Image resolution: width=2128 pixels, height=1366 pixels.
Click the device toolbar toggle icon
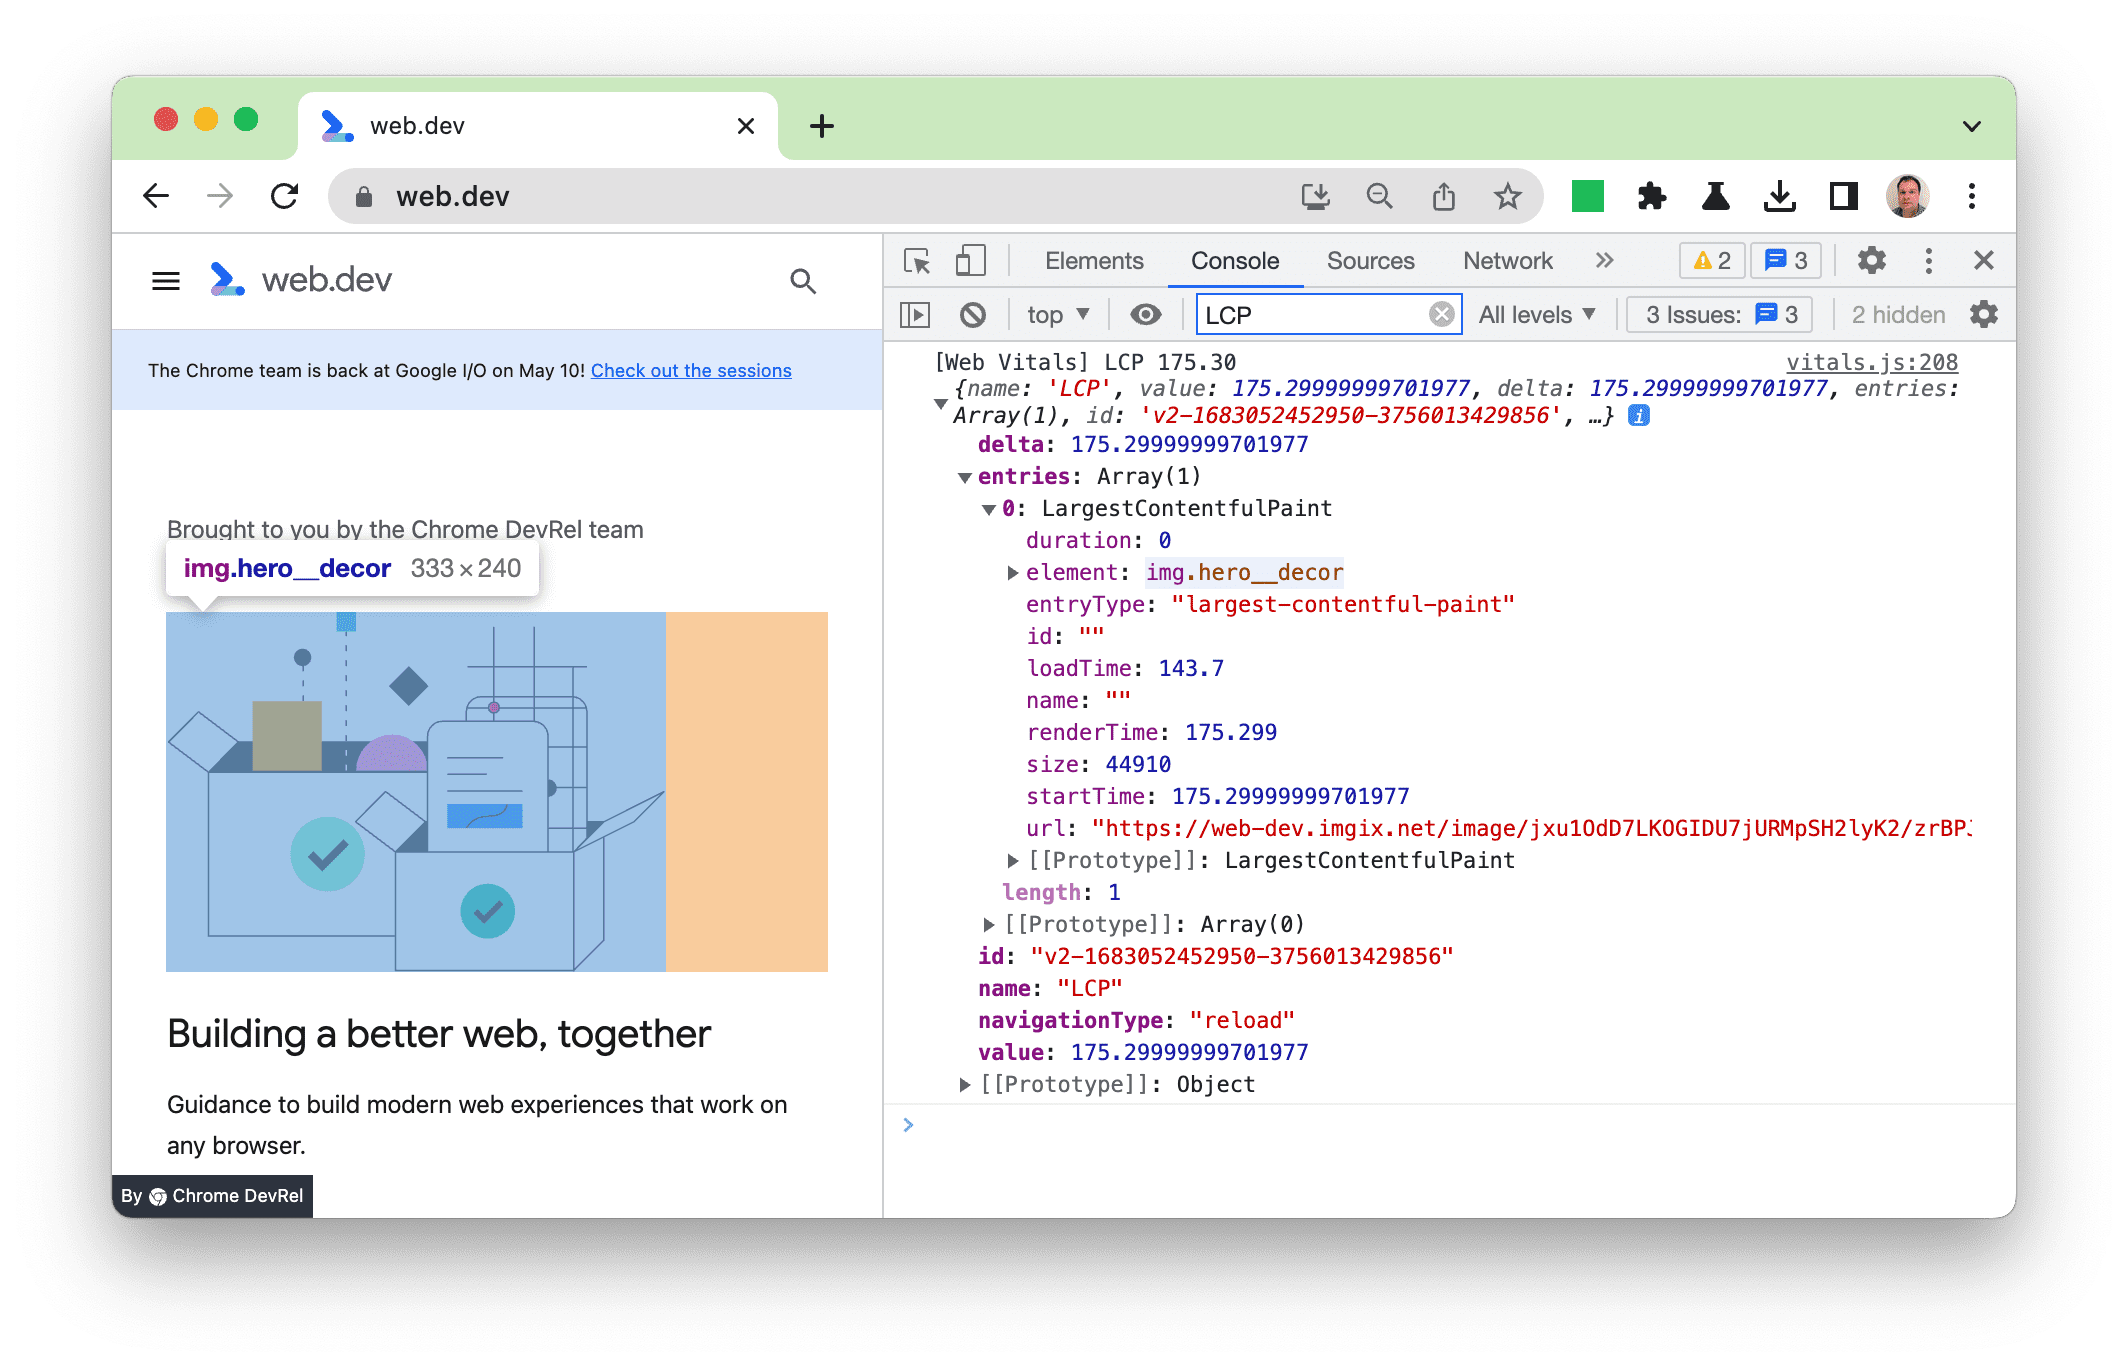click(x=969, y=260)
